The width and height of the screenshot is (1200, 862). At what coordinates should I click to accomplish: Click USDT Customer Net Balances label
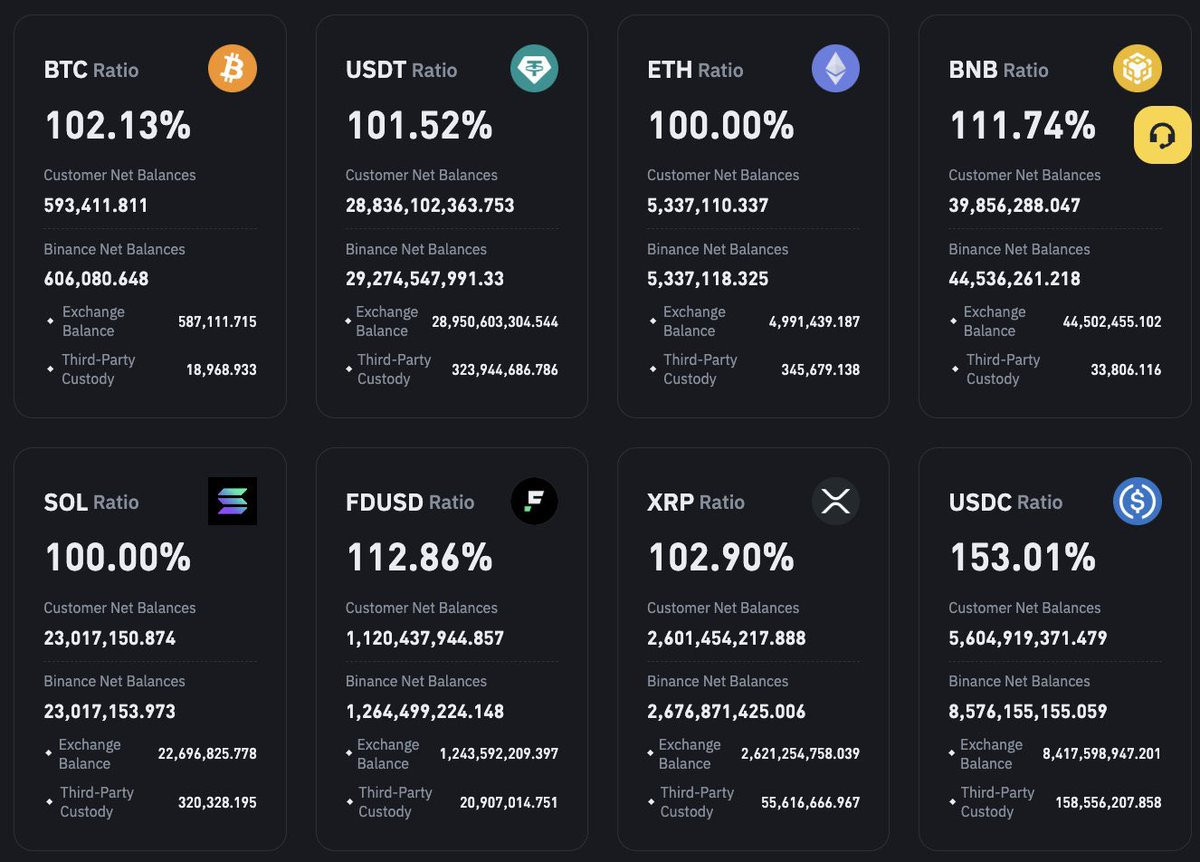coord(421,175)
